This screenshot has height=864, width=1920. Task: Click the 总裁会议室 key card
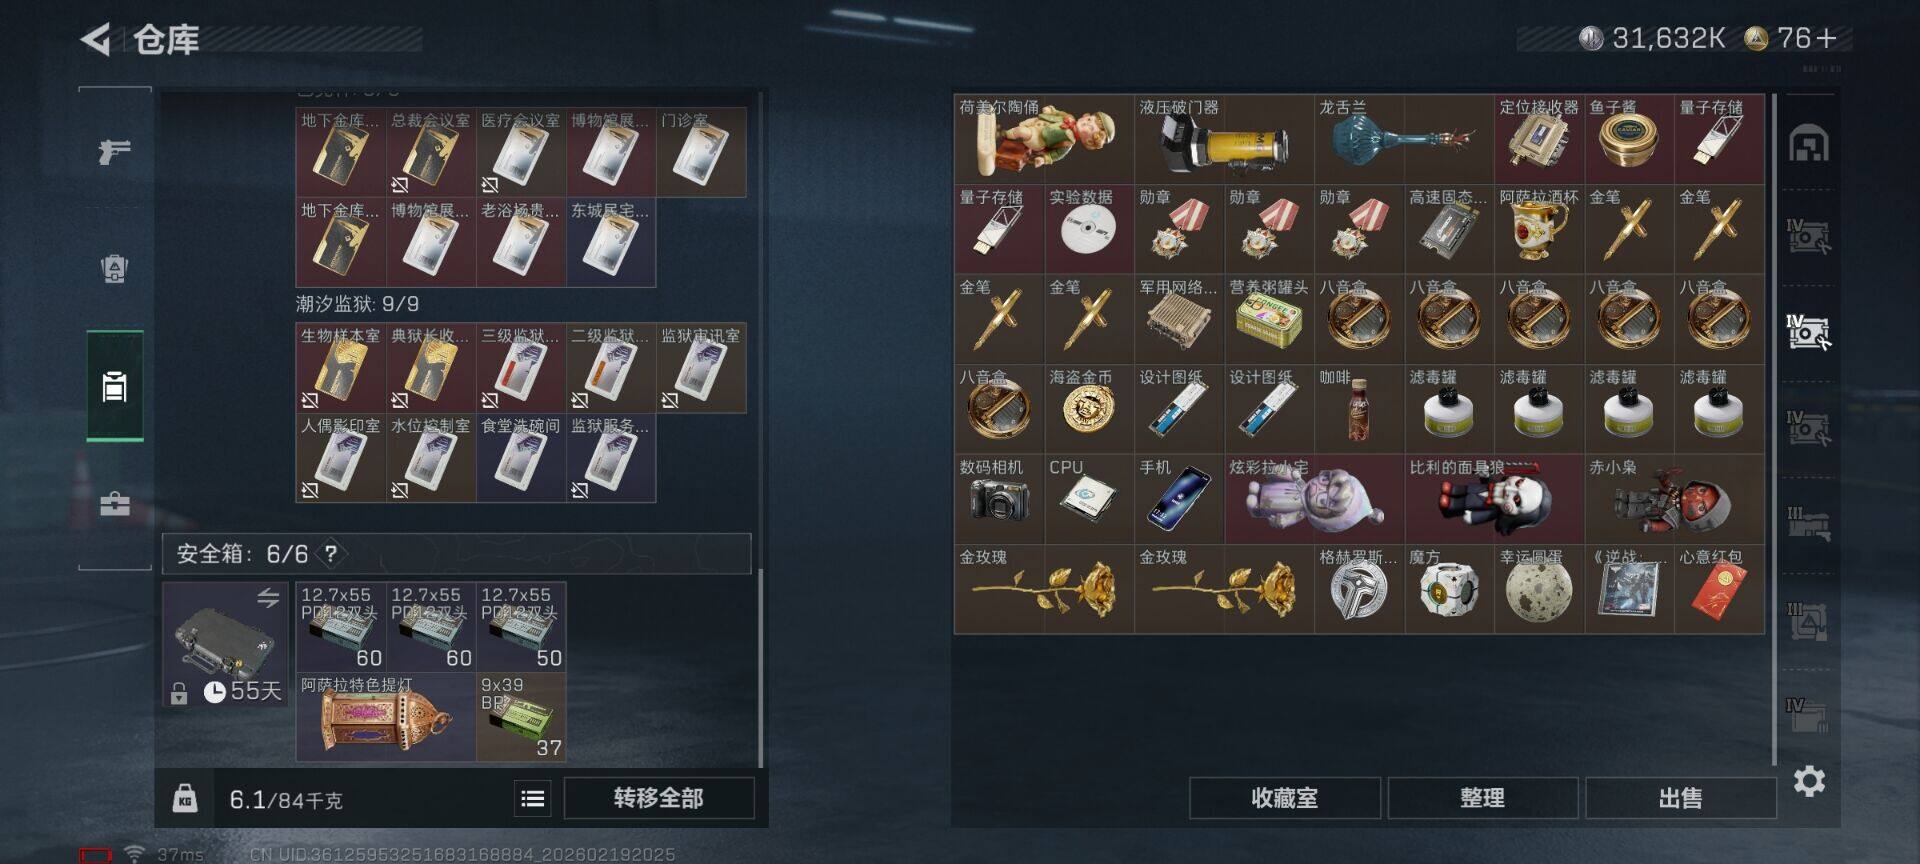coord(431,152)
